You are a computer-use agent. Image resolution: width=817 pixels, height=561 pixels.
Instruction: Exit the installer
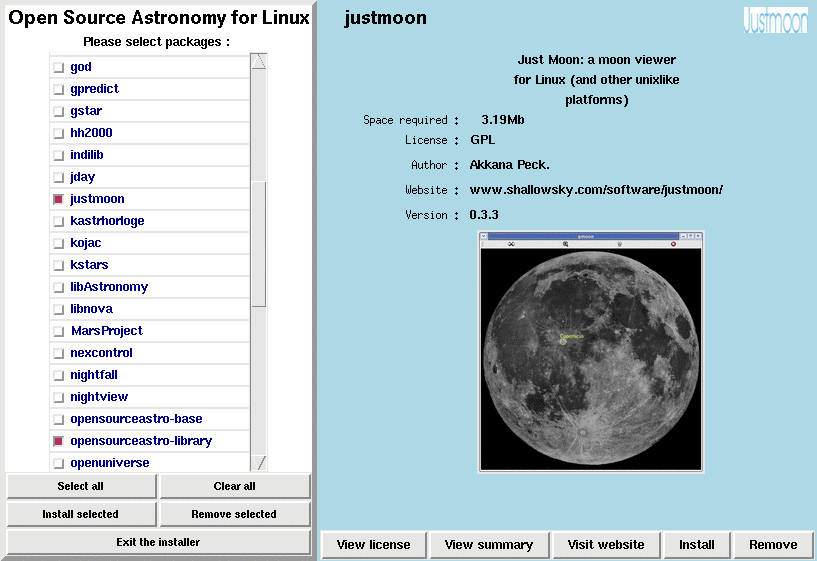158,542
